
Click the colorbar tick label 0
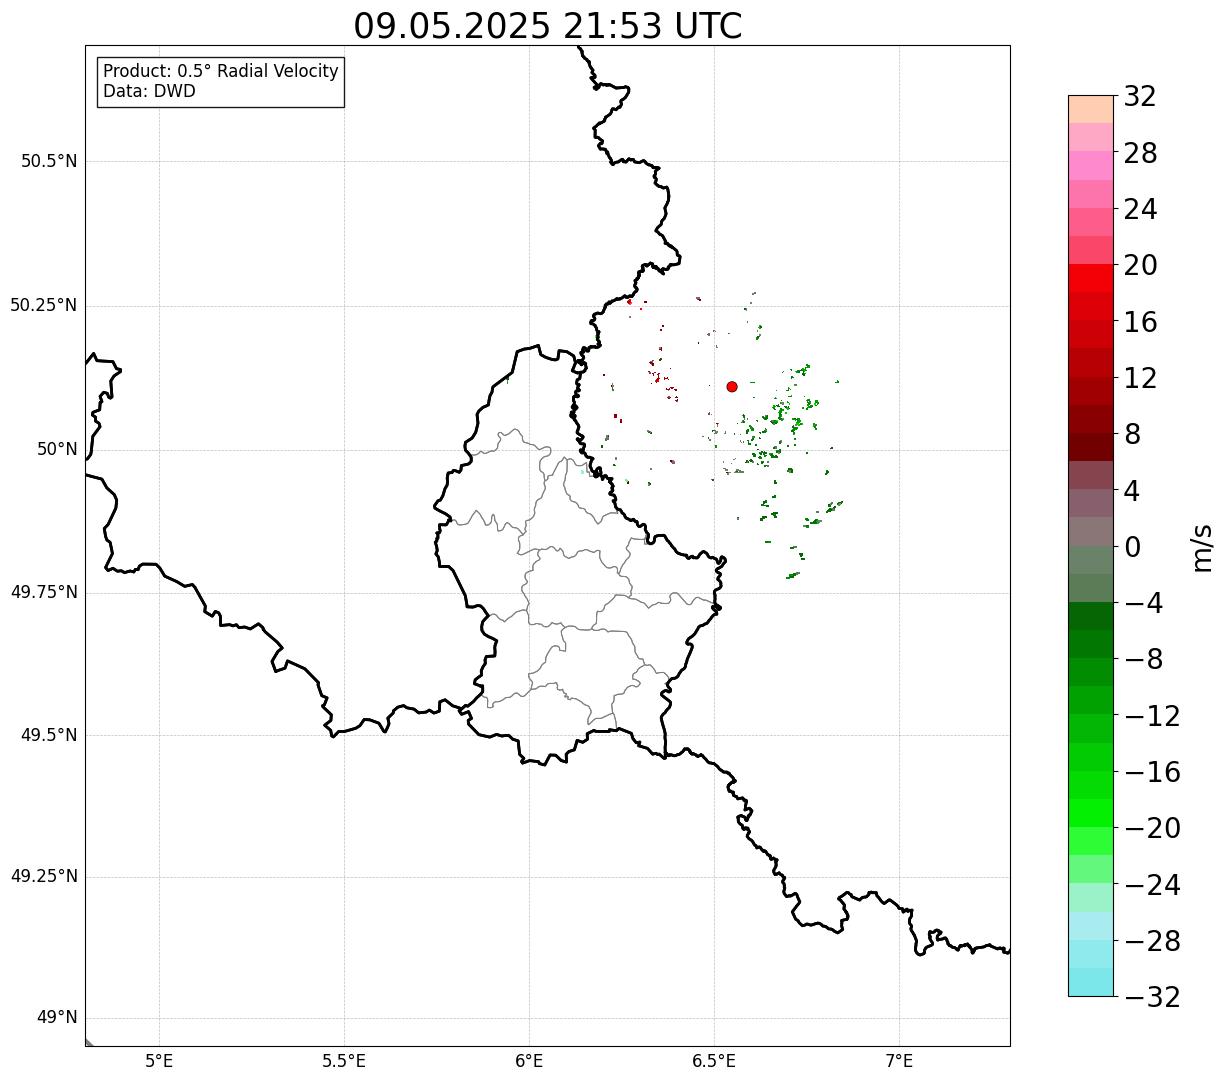1132,547
